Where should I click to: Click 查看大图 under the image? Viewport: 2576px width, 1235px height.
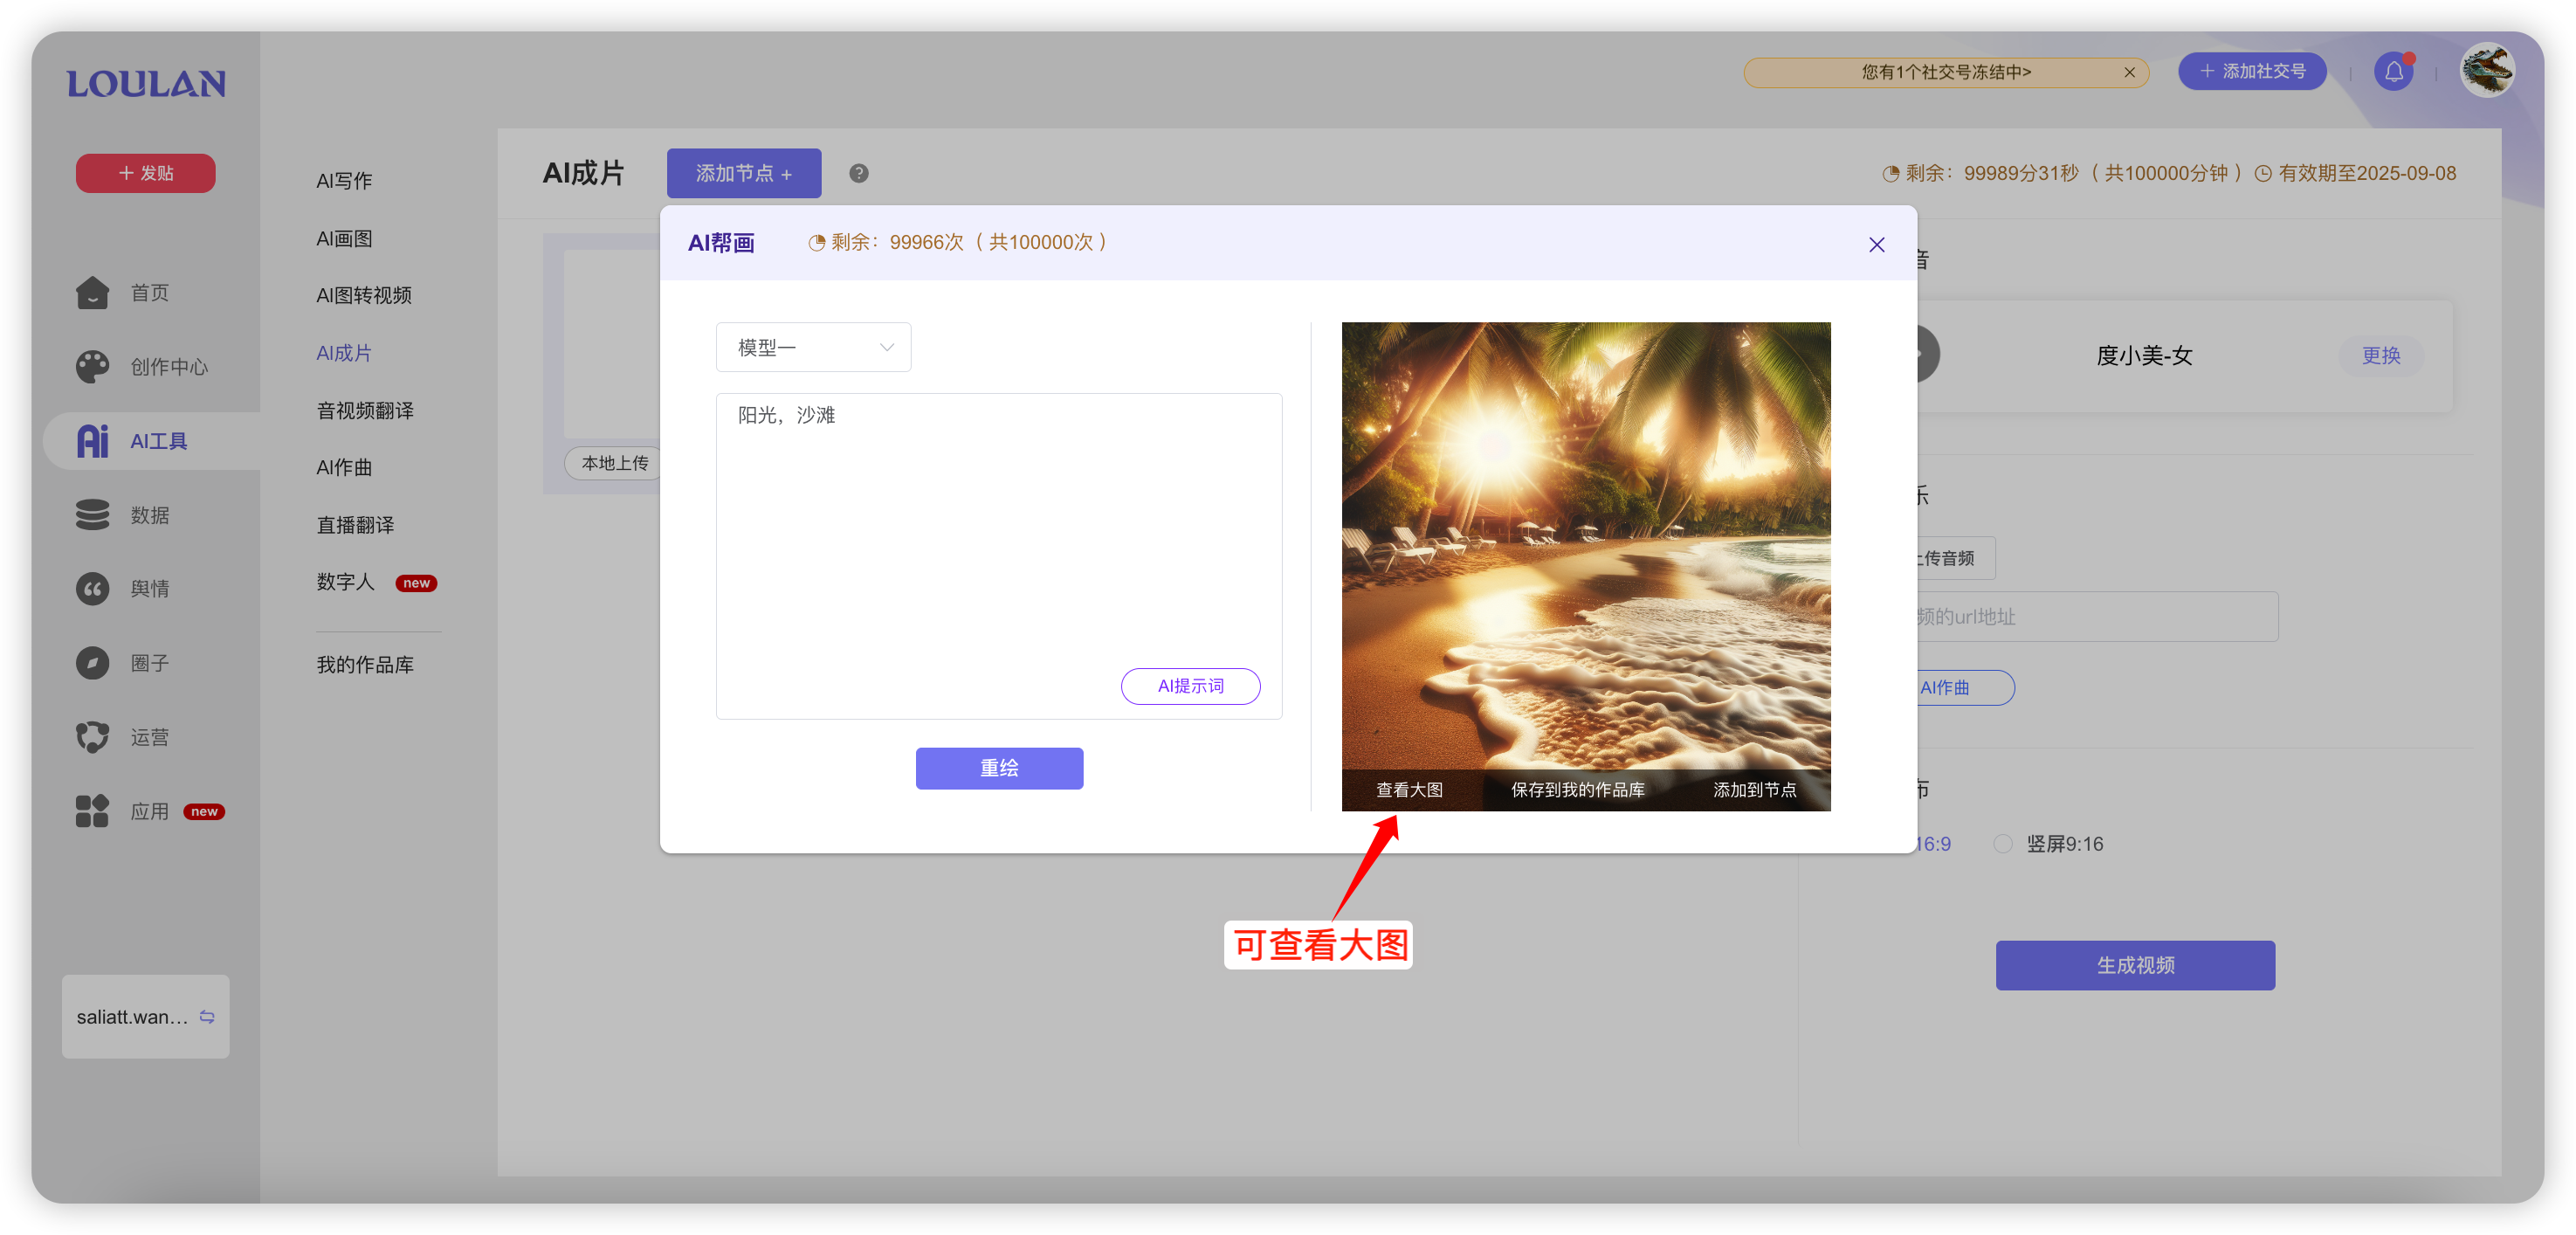(1409, 790)
